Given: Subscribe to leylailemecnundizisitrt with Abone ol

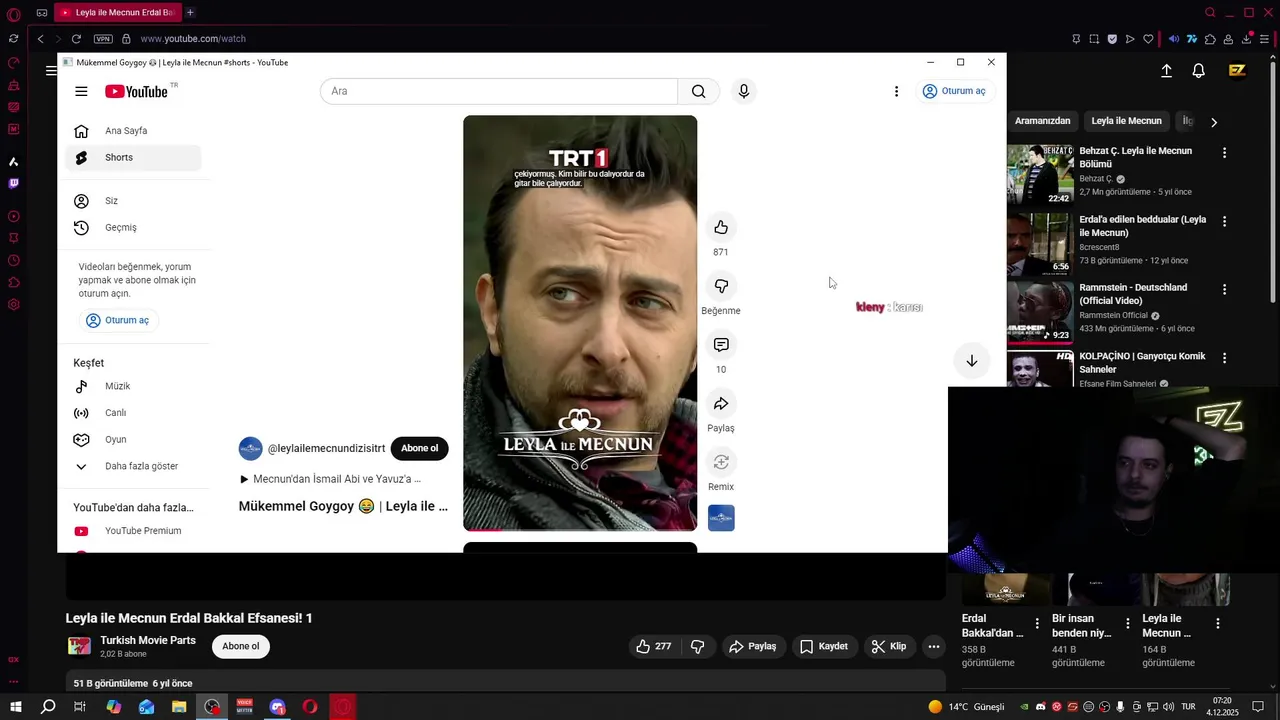Looking at the screenshot, I should [419, 448].
